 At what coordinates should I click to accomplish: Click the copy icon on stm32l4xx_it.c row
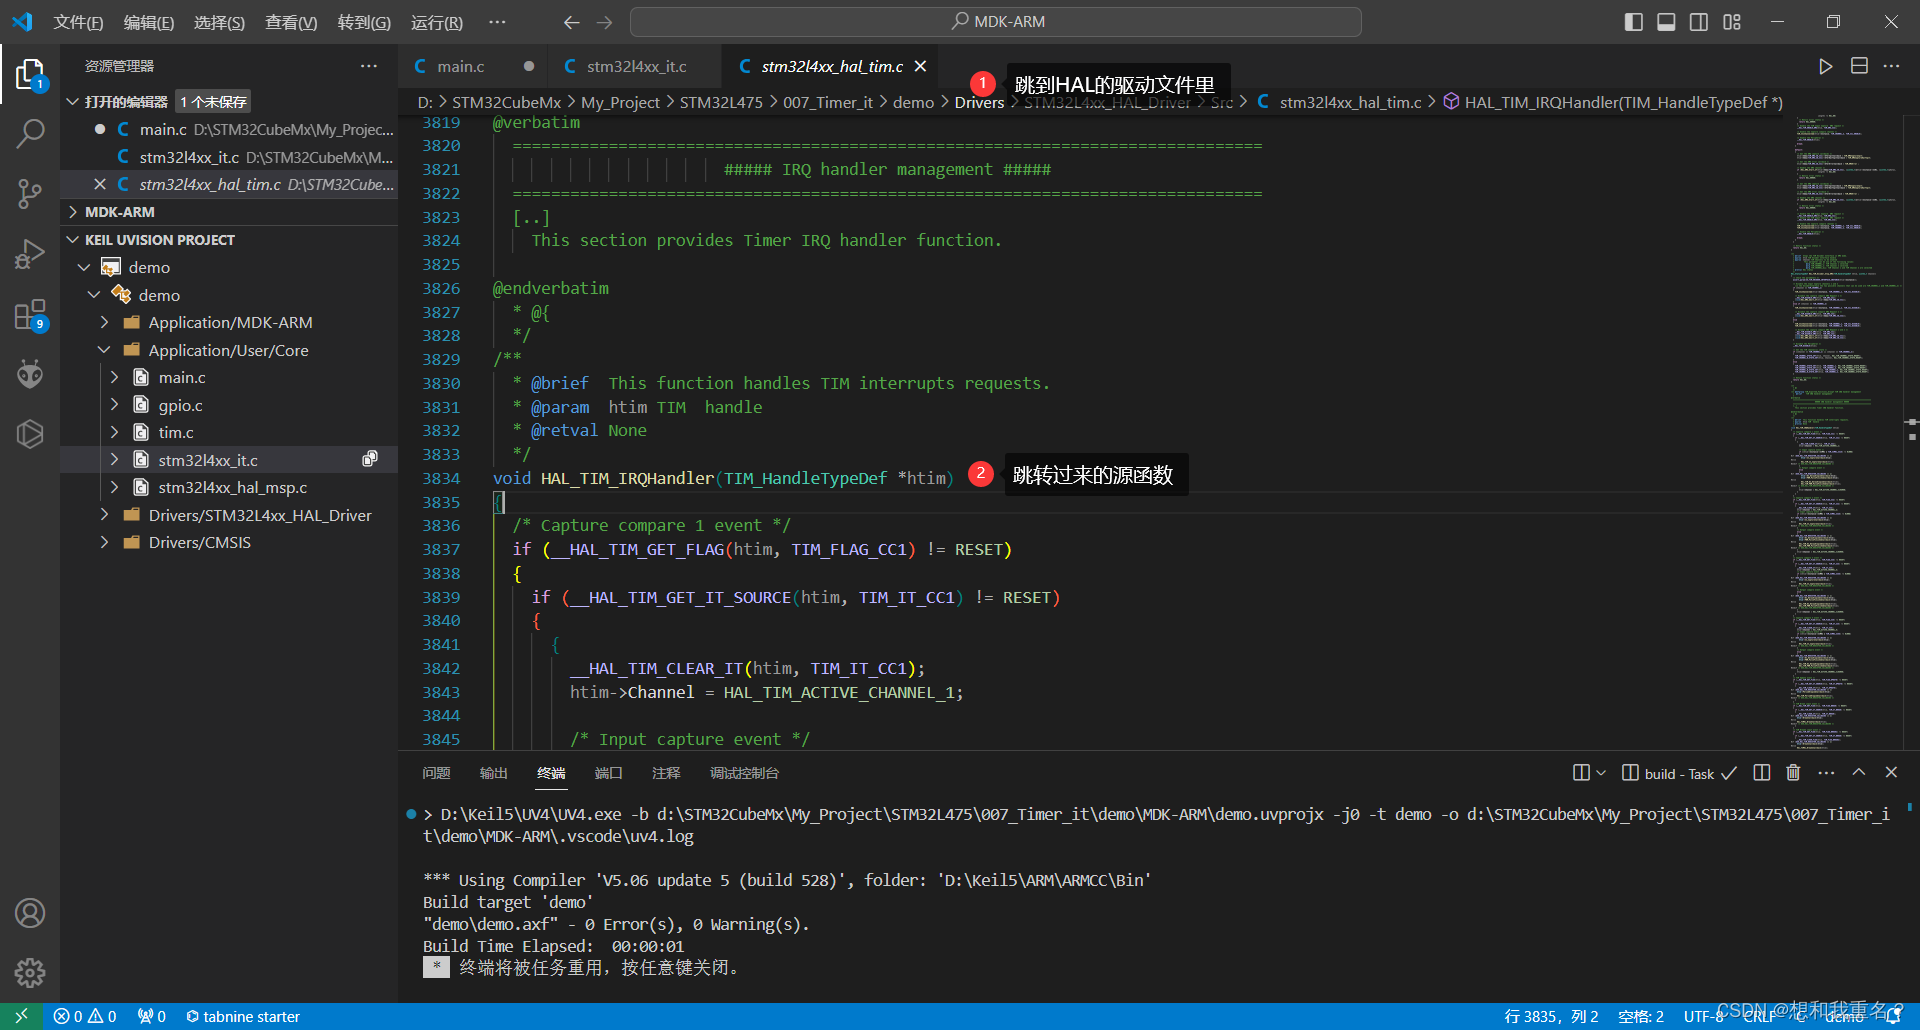[x=370, y=459]
